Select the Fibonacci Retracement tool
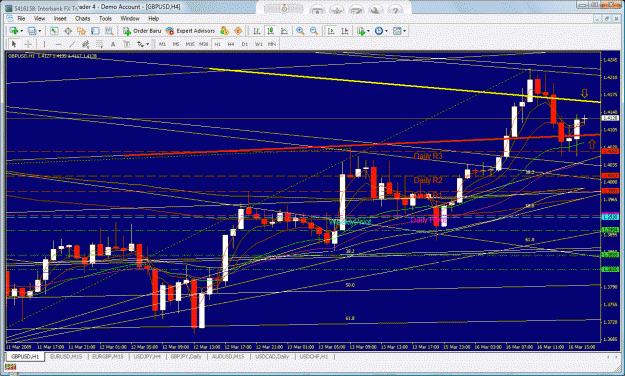This screenshot has height=376, width=625. (99, 44)
